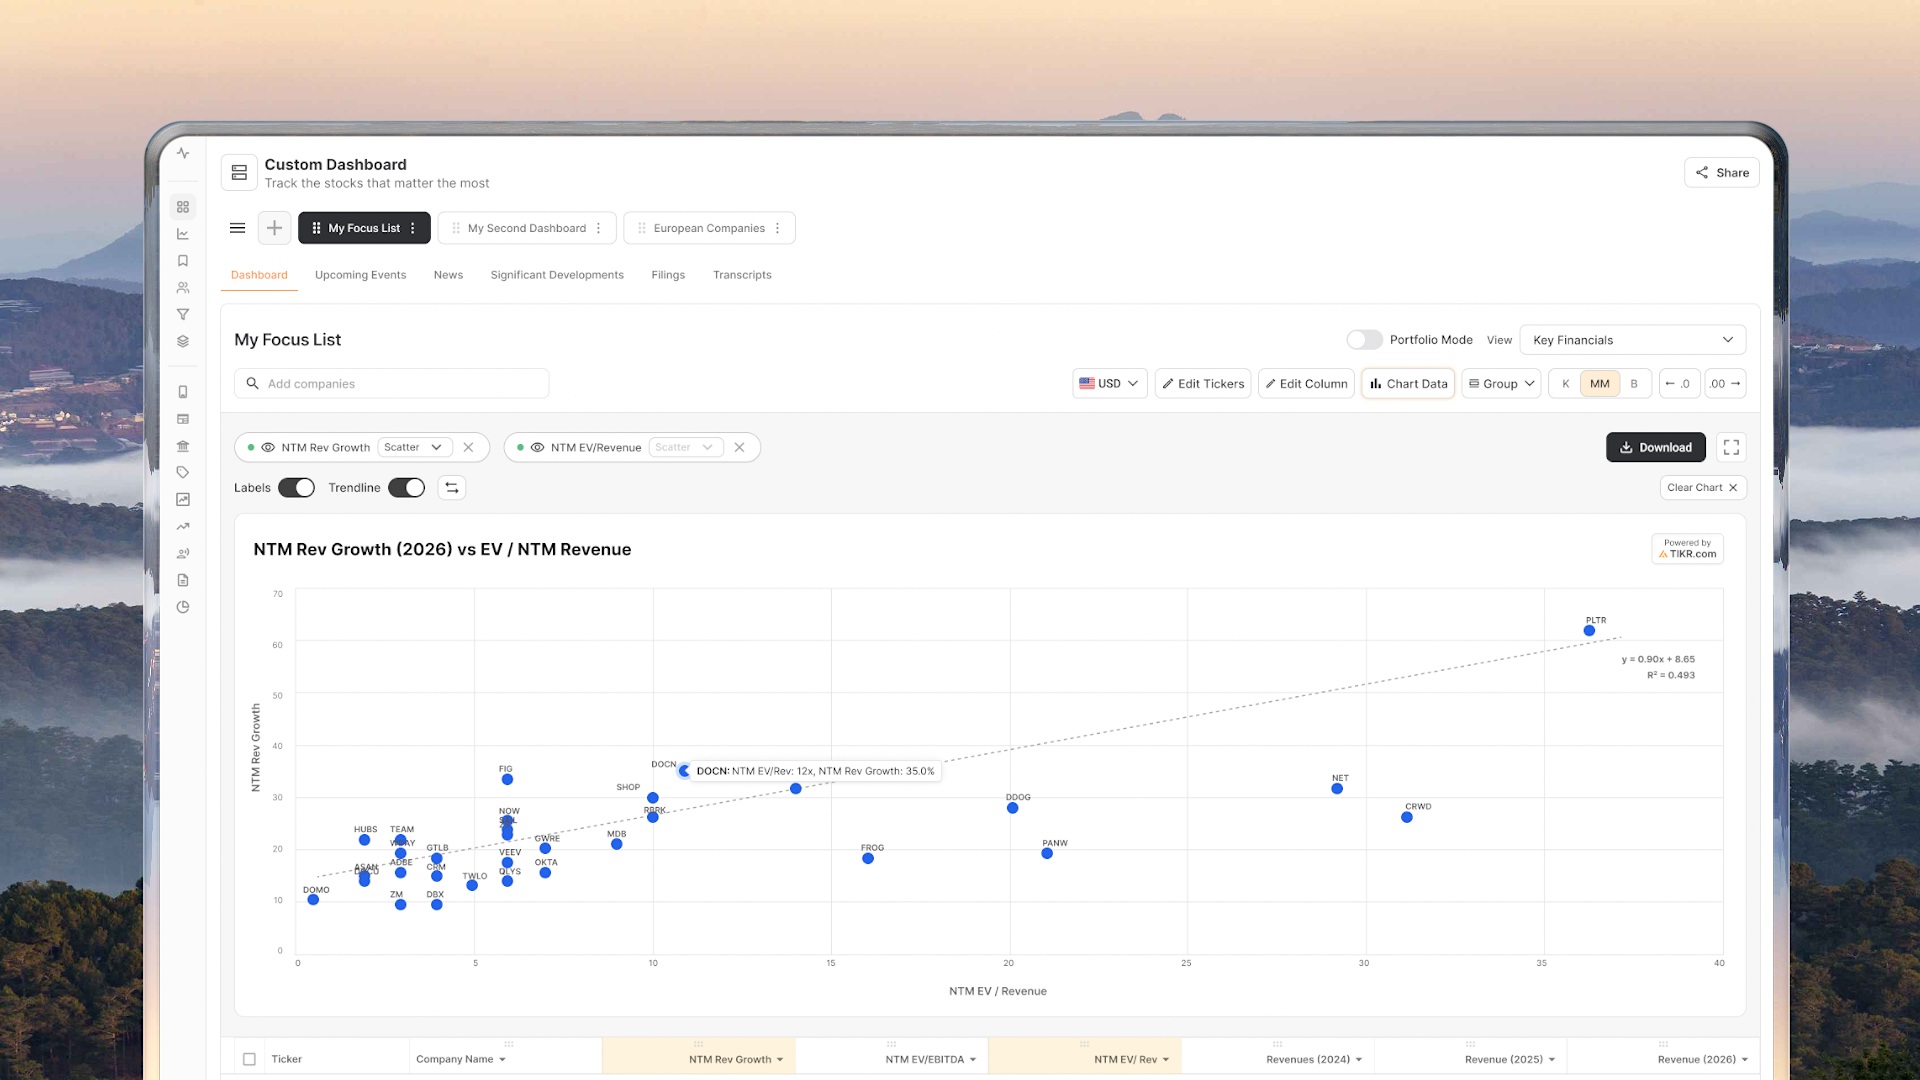Open the pie chart icon in sidebar
Screen dimensions: 1920x1080
click(183, 607)
